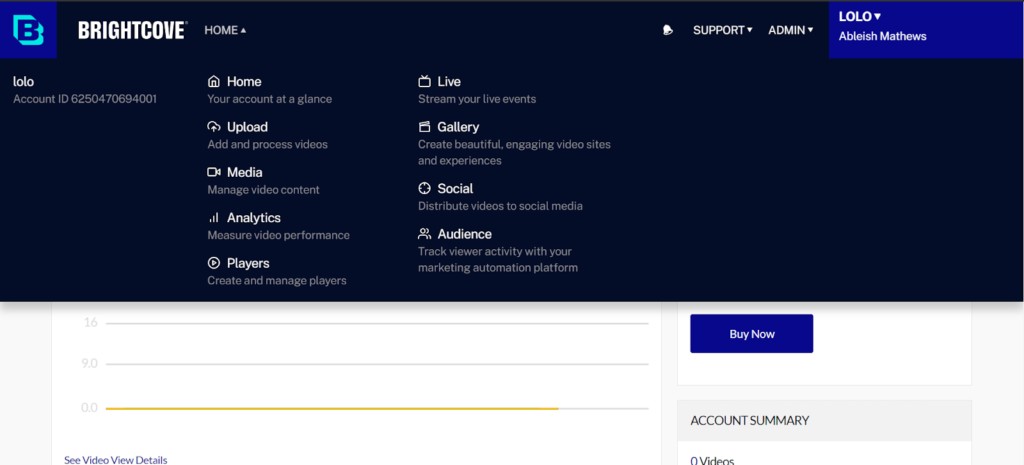Open the Players module
Screen dimensions: 1024x465
[248, 263]
